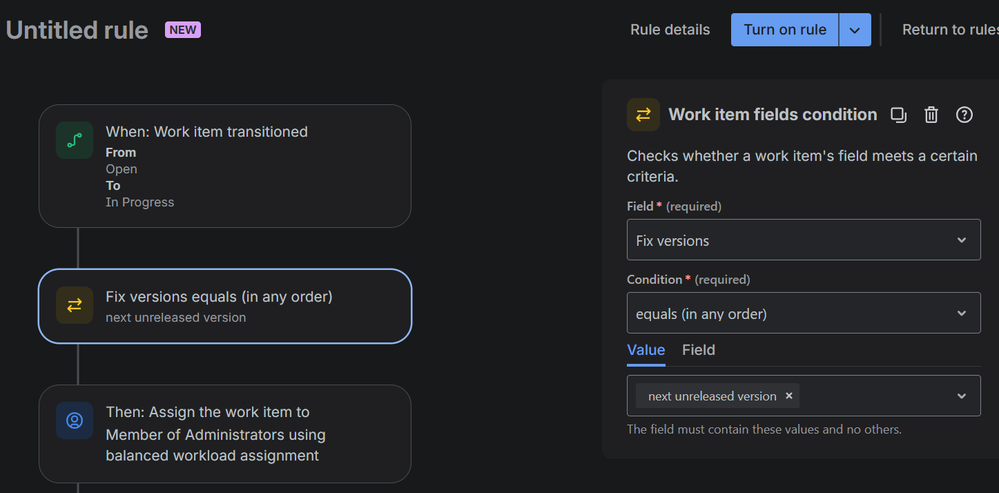Remove the next unreleased version chip
The height and width of the screenshot is (493, 999).
(x=789, y=396)
